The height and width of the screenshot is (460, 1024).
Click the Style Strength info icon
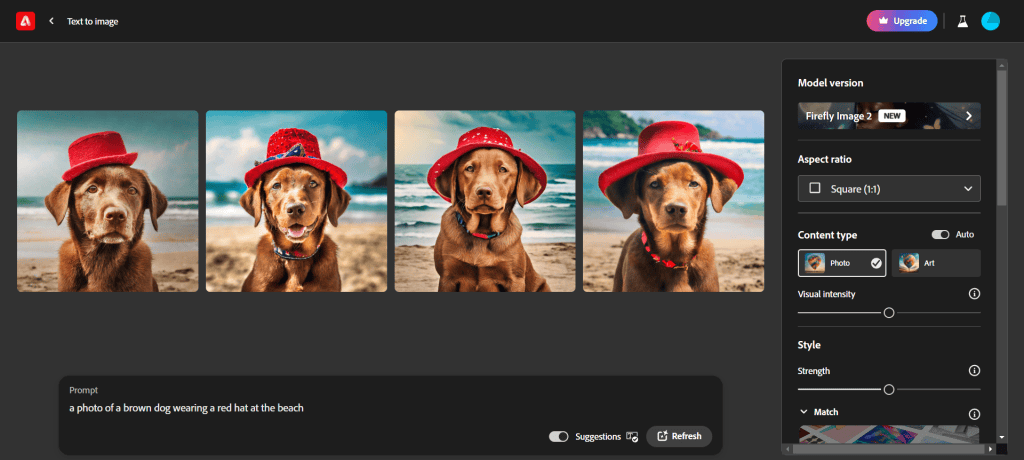point(974,370)
